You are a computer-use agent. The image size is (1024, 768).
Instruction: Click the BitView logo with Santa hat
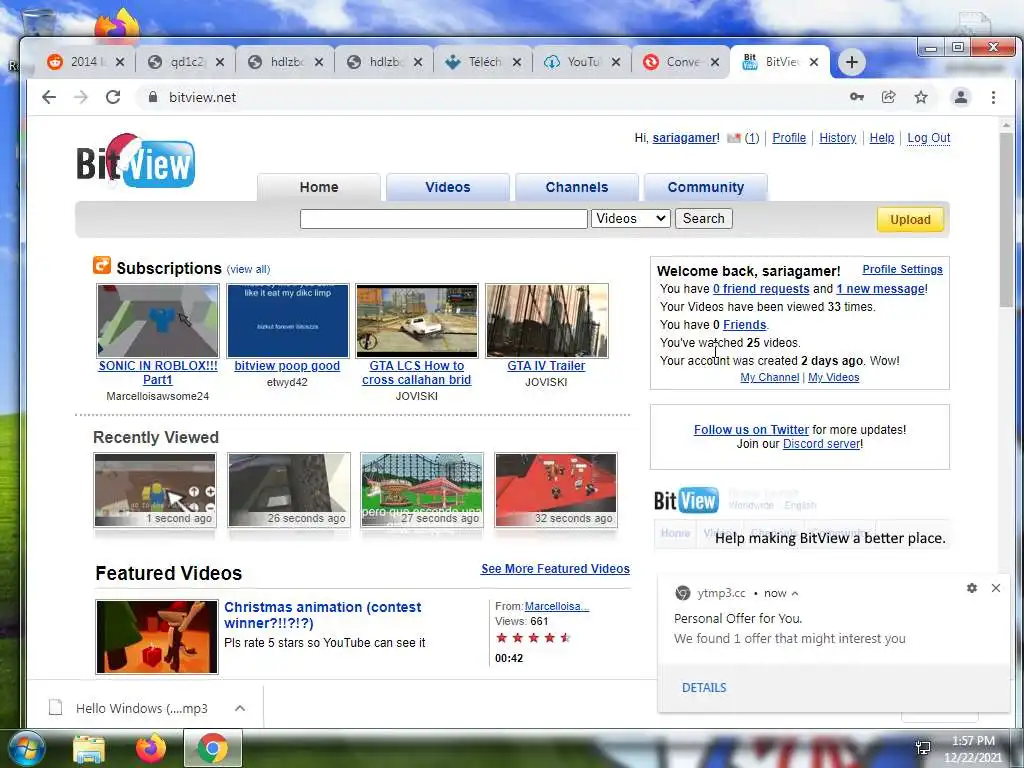coord(135,161)
